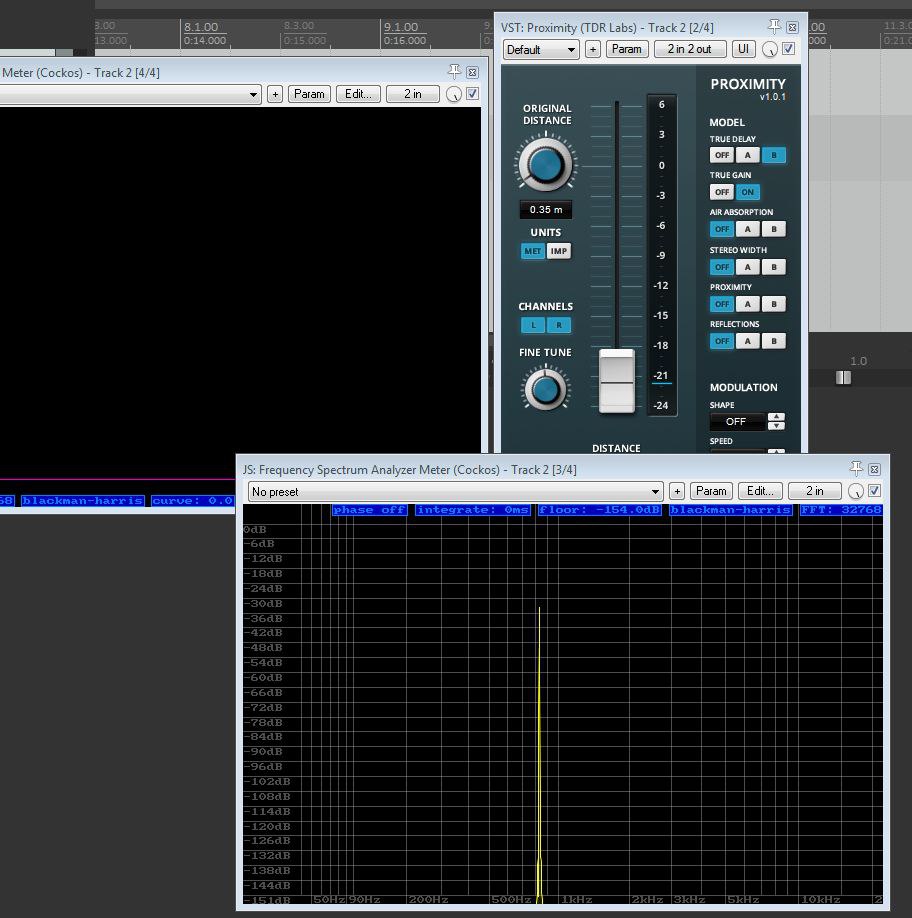
Task: Pin the left Meter window
Action: (x=455, y=72)
